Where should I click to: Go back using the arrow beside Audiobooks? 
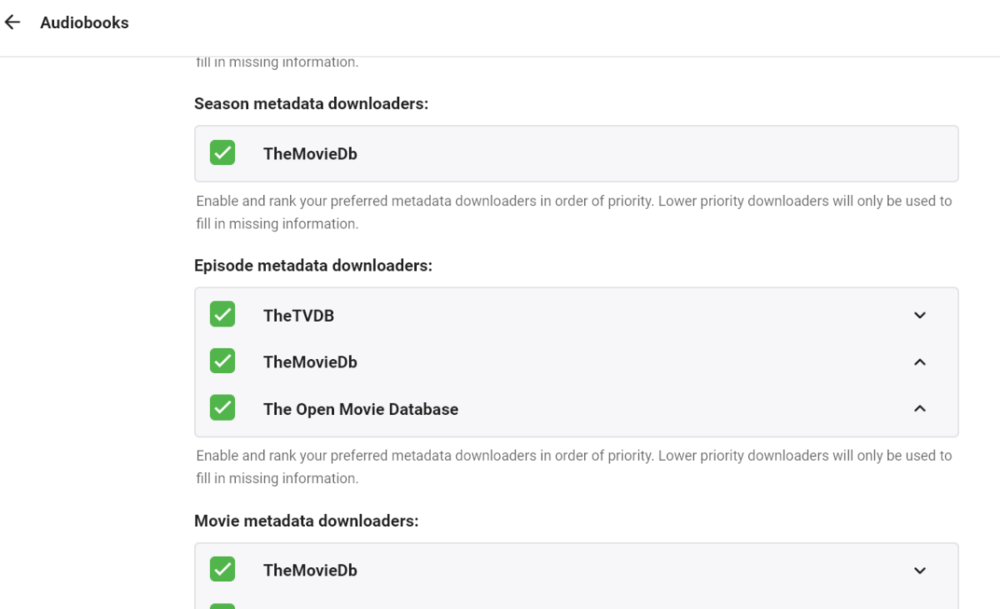(x=13, y=22)
